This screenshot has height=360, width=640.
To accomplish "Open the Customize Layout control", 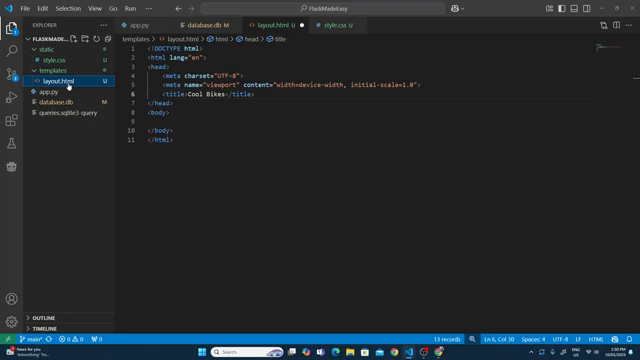I will [x=549, y=8].
